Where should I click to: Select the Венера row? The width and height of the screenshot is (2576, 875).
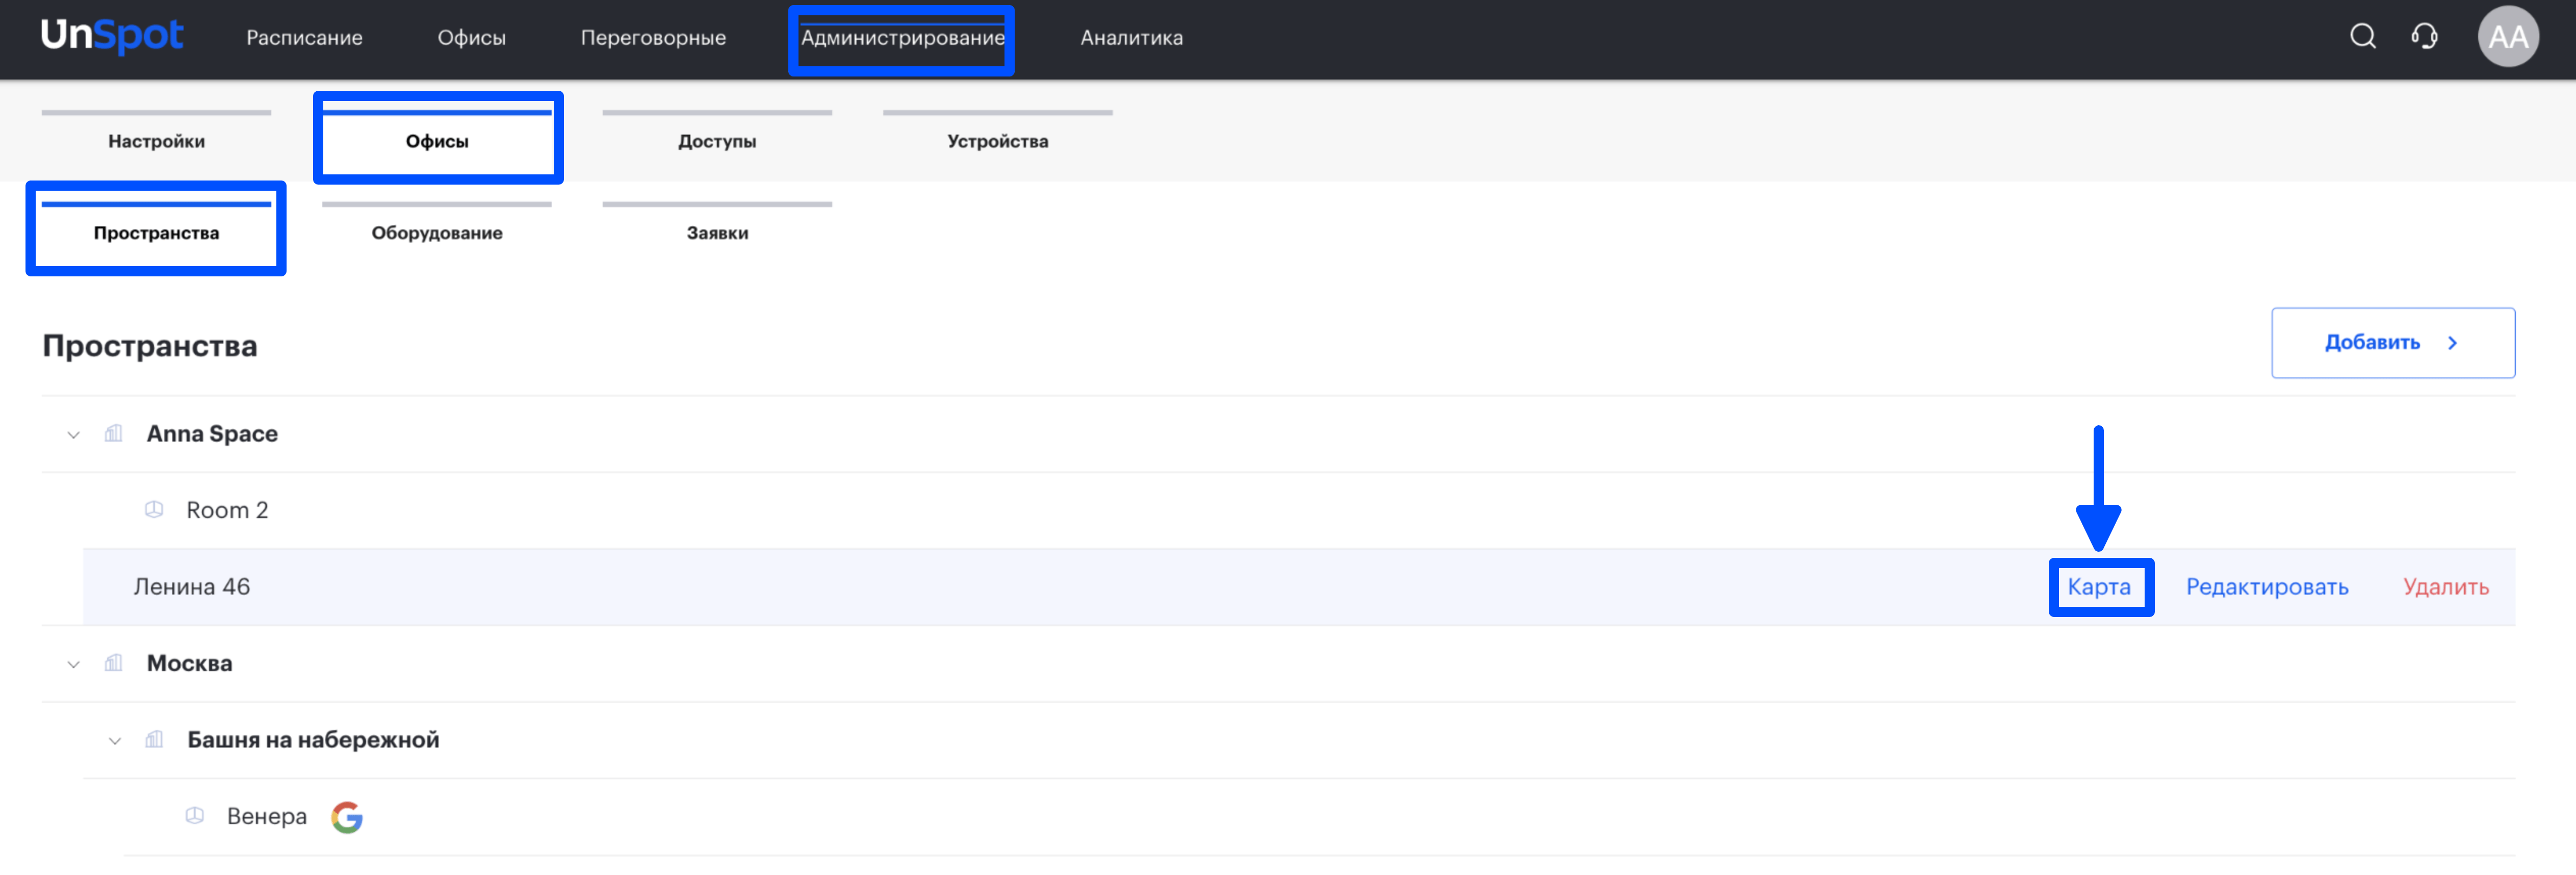[x=1320, y=817]
